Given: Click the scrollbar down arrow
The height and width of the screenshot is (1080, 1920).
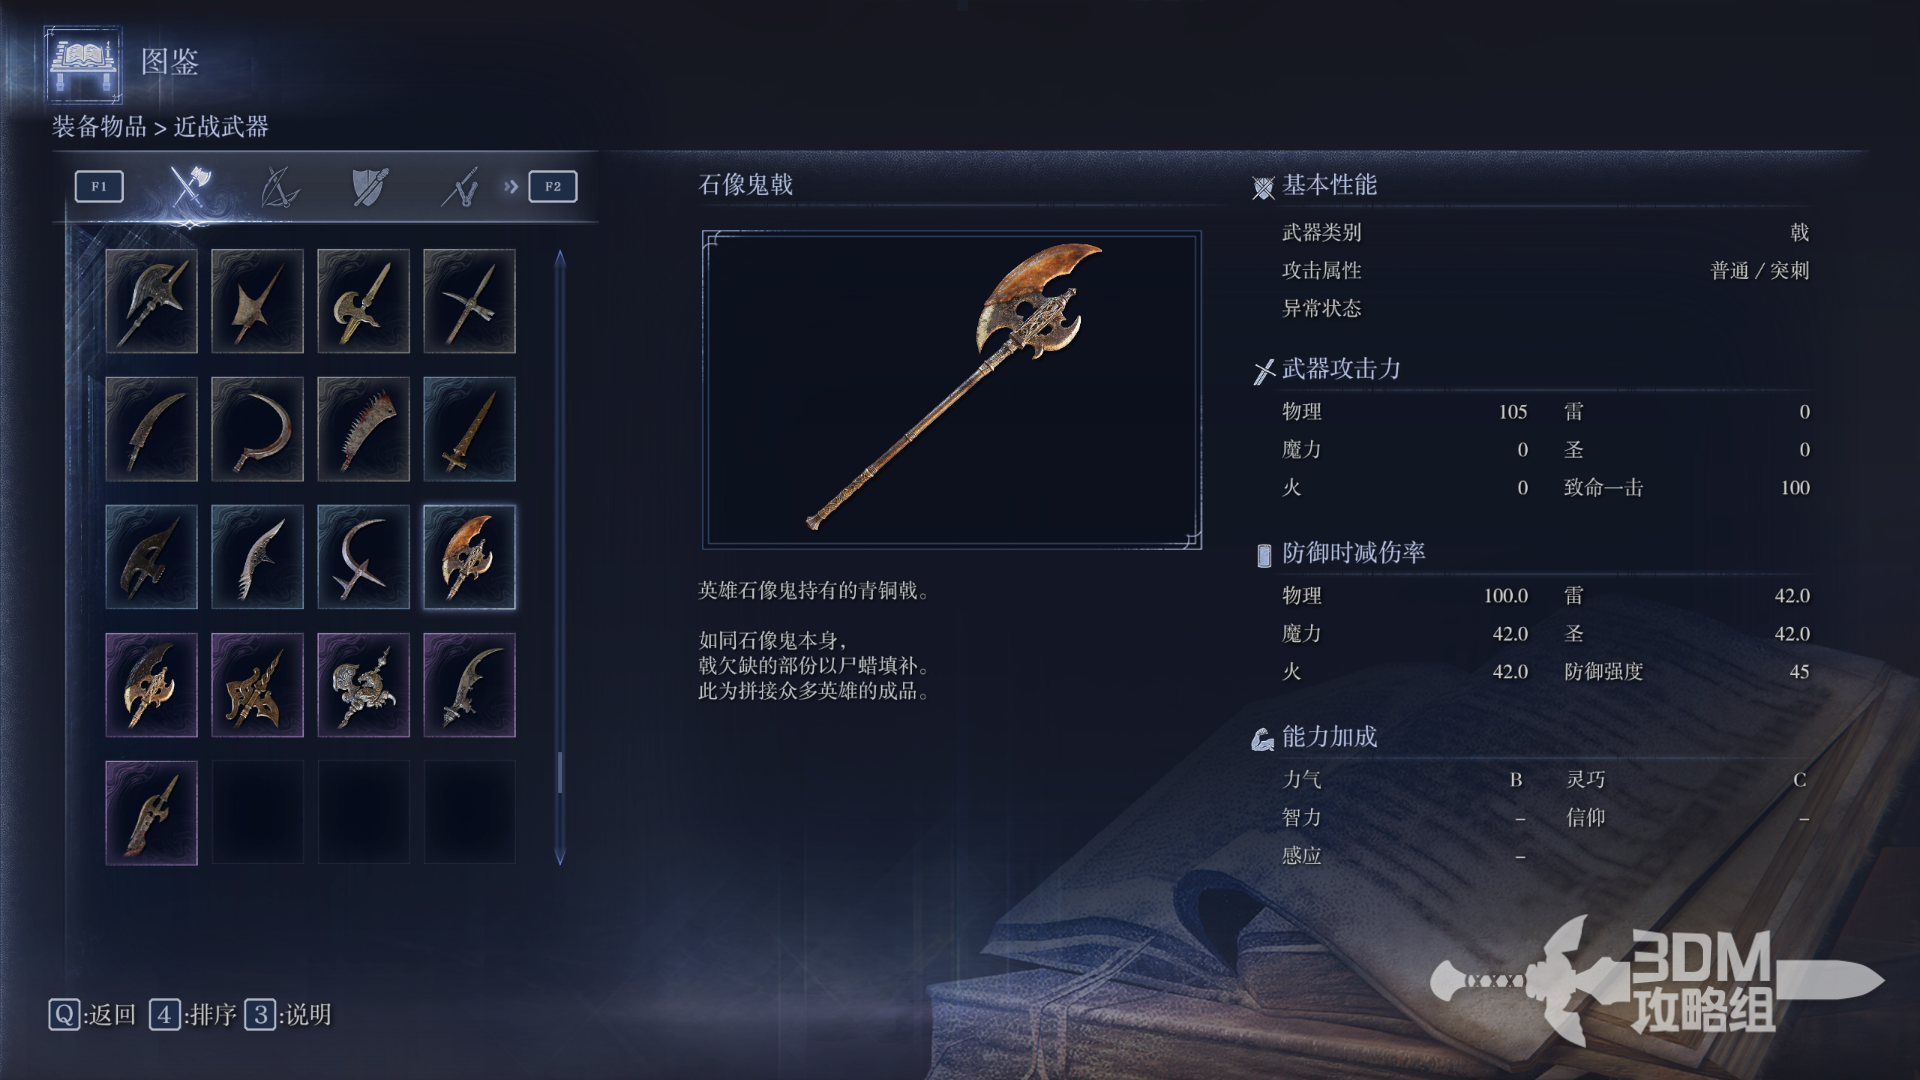Looking at the screenshot, I should (x=560, y=857).
